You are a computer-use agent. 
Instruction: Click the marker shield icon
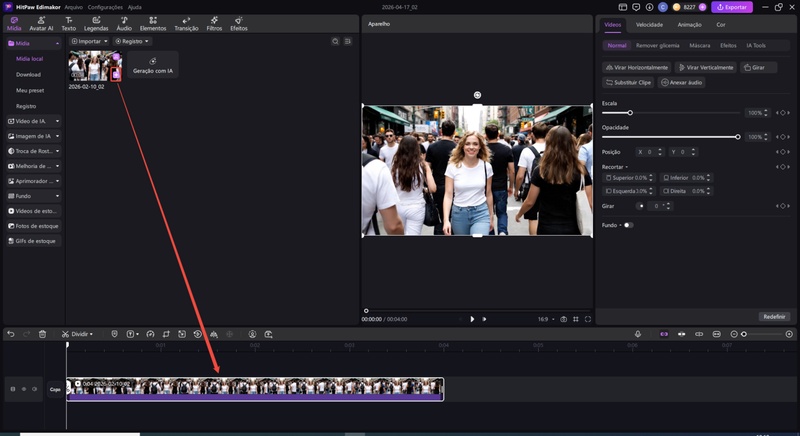114,334
